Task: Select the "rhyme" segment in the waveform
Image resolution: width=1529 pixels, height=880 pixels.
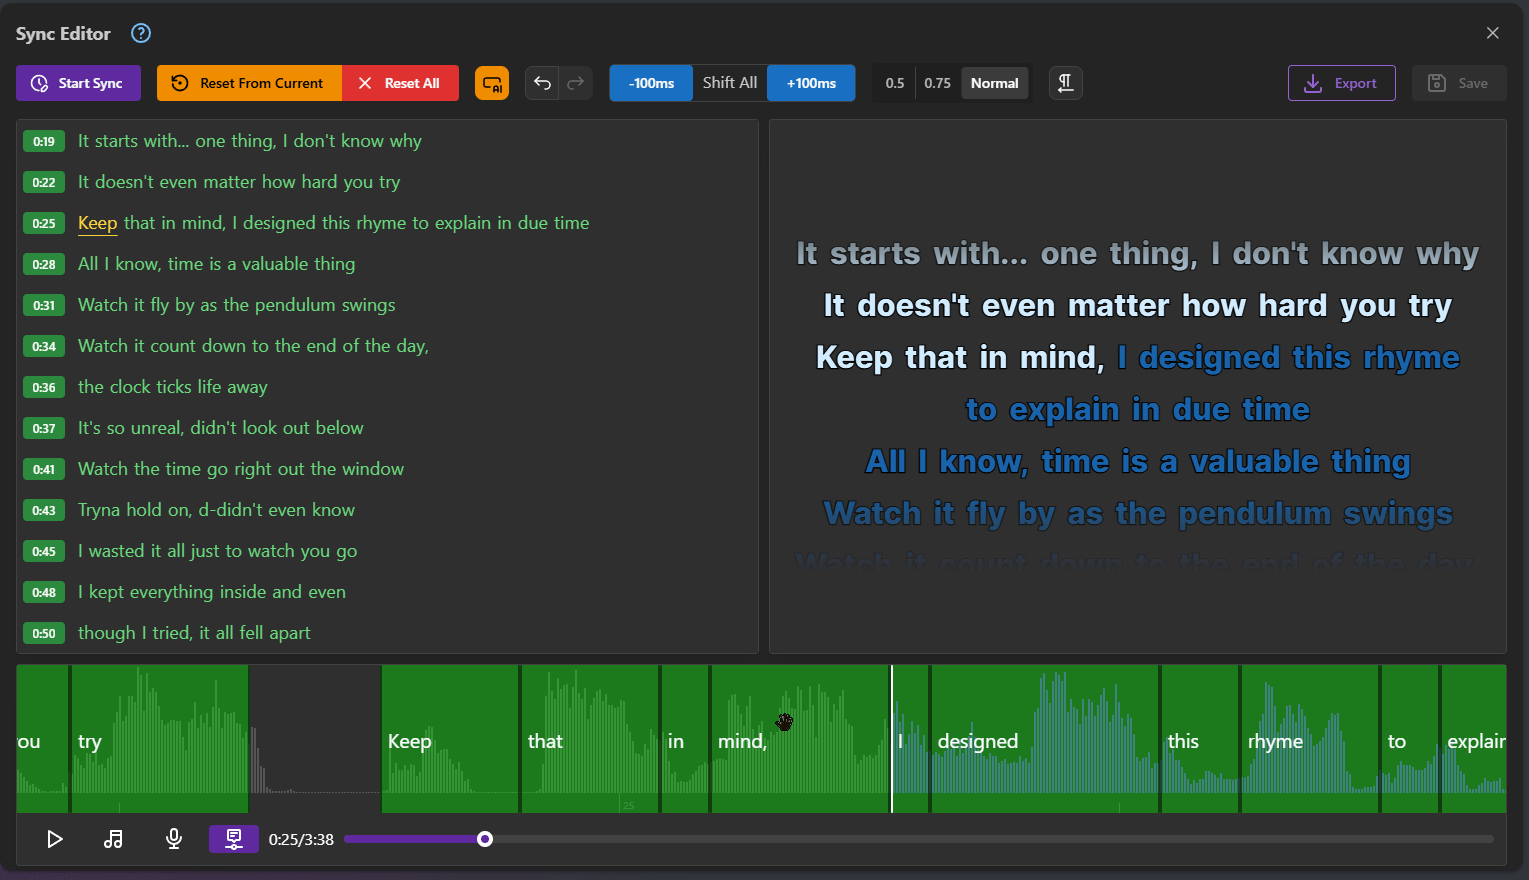Action: [1310, 739]
